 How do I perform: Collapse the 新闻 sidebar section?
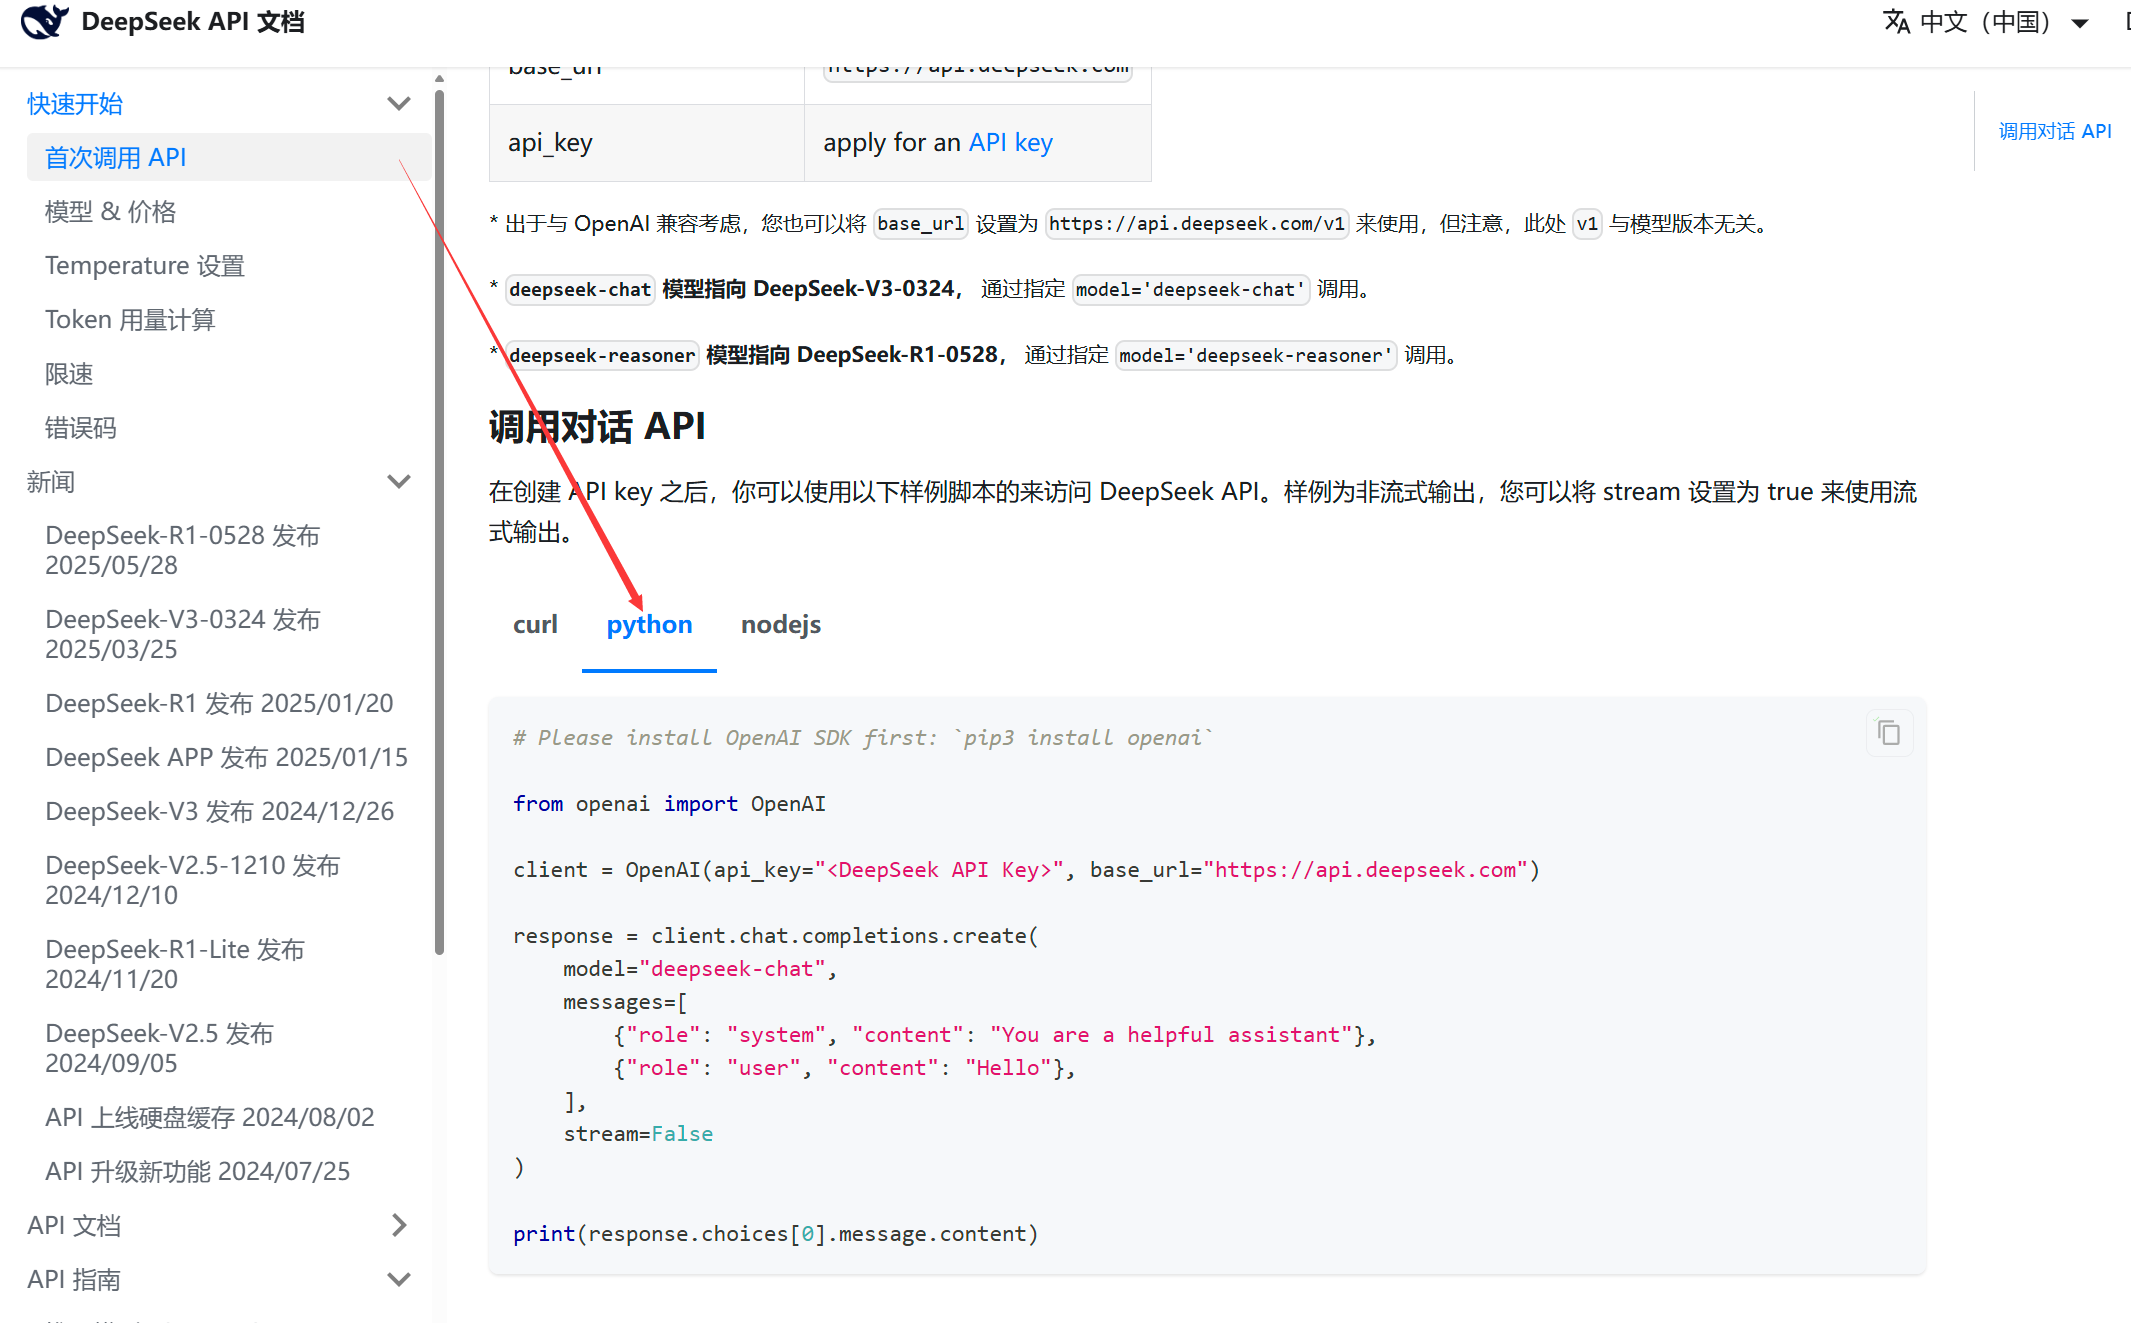tap(398, 482)
